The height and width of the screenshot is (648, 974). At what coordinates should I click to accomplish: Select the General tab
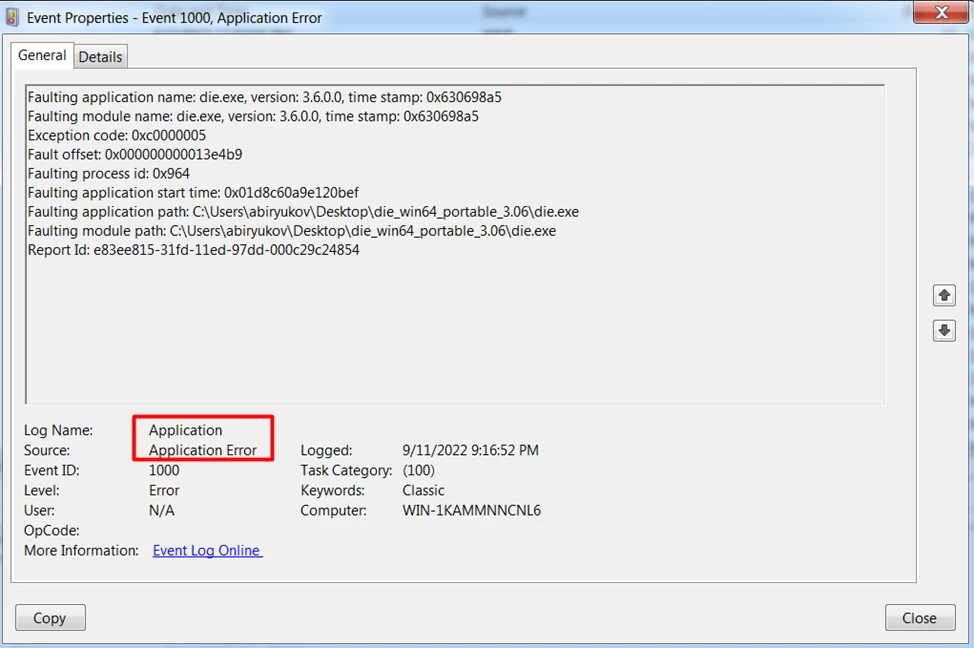click(42, 55)
